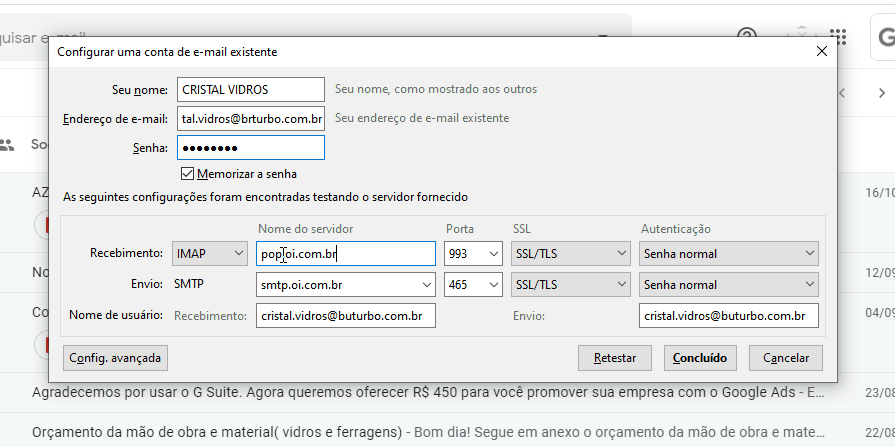Open the IMAP protocol dropdown

[x=210, y=254]
